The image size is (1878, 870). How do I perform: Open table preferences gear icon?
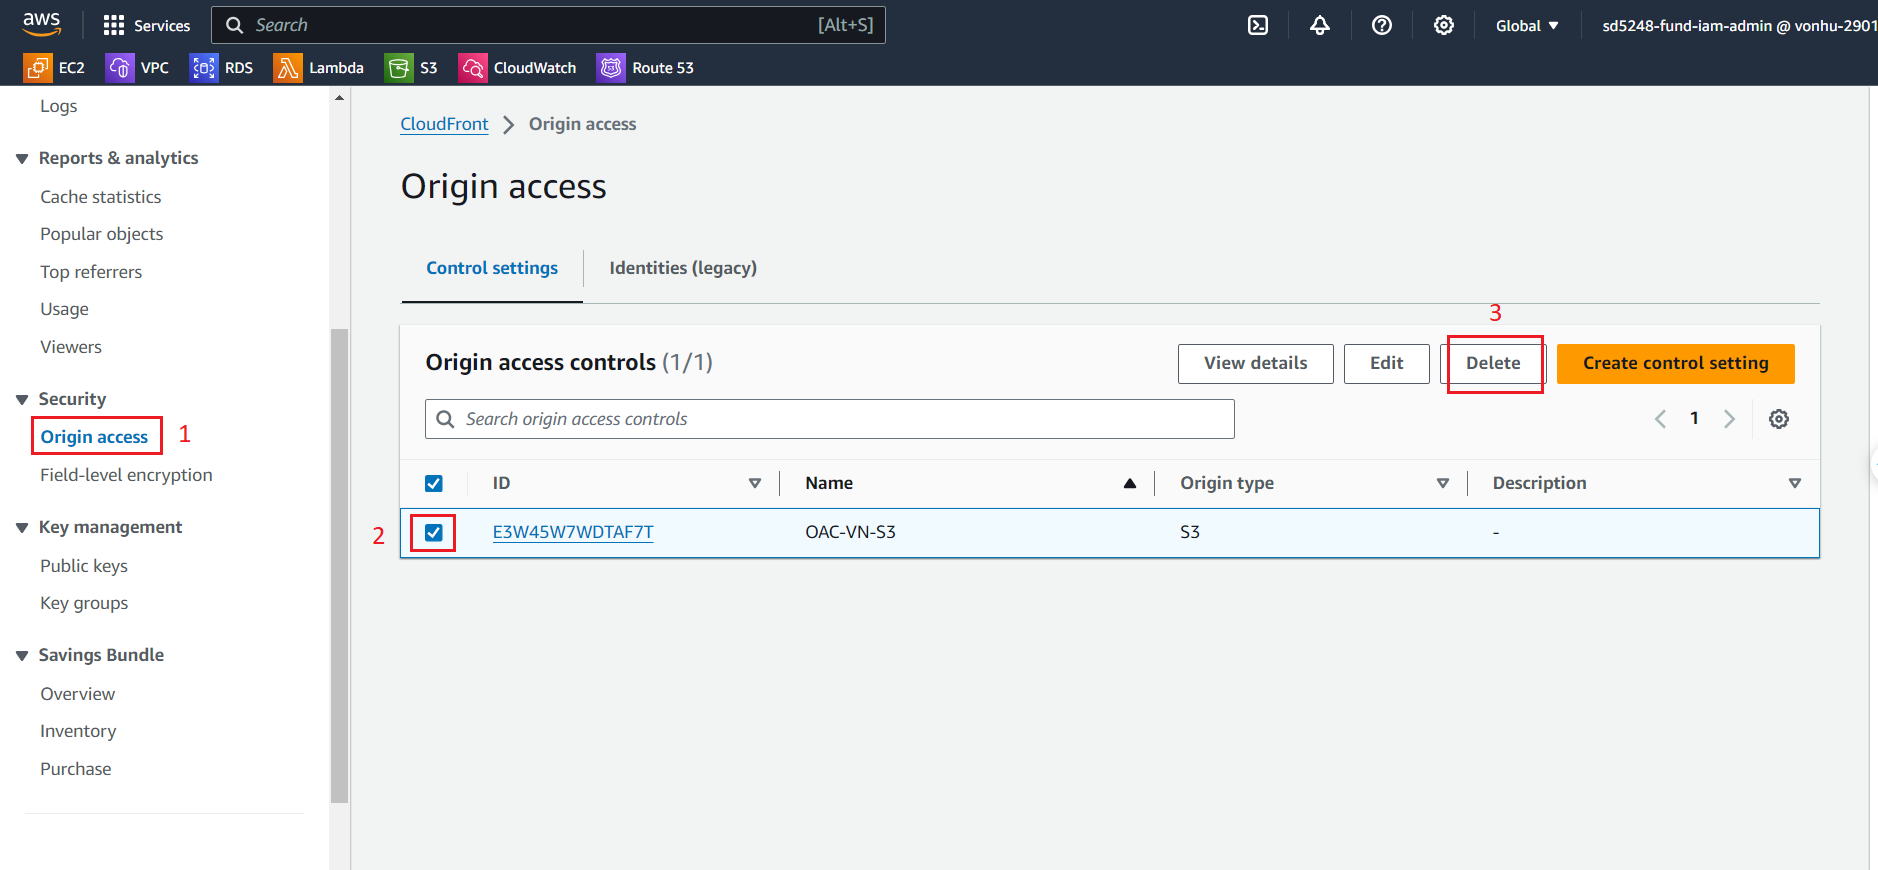tap(1778, 419)
